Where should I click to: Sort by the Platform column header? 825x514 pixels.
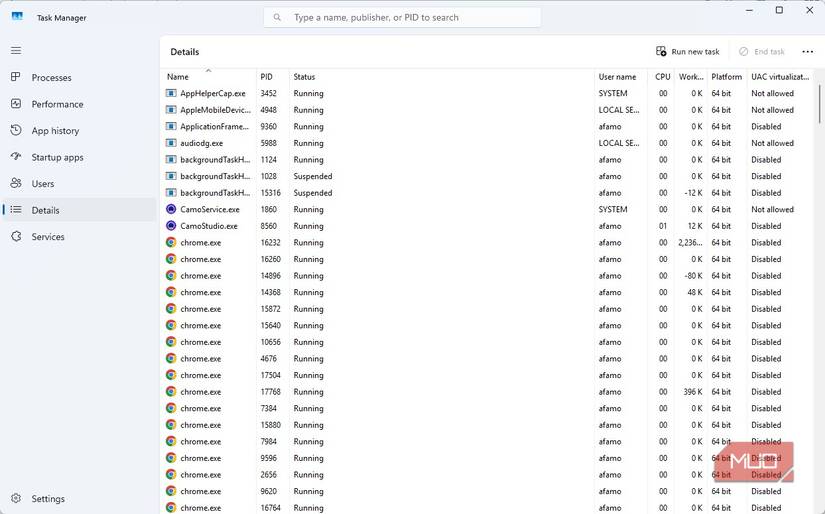pyautogui.click(x=727, y=77)
